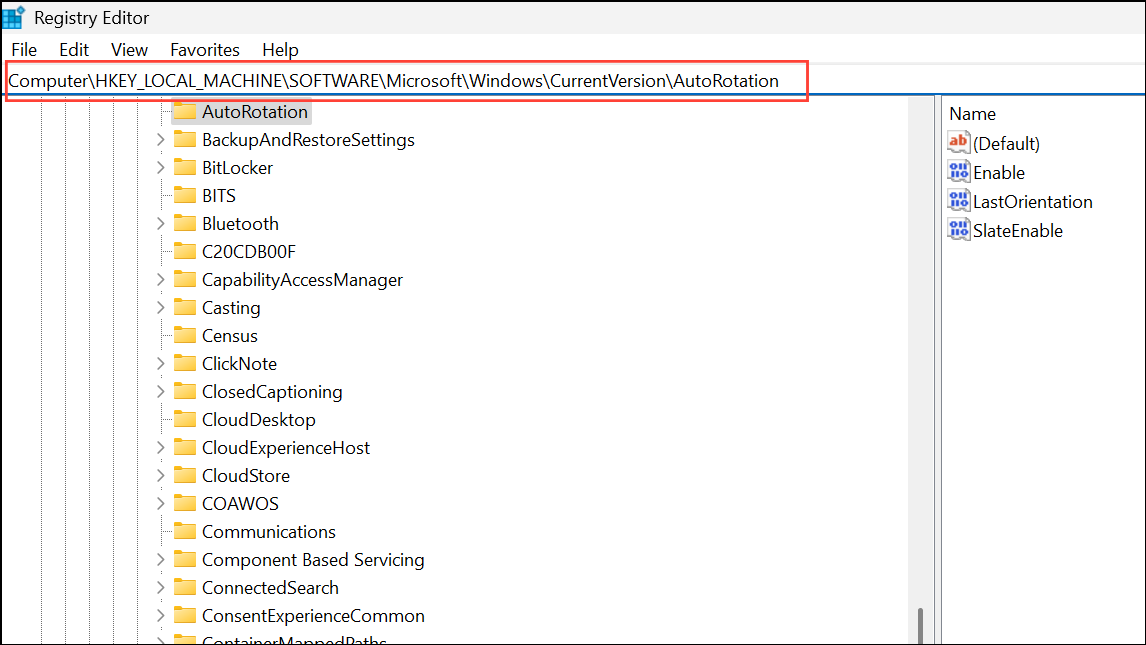Click the Registry Editor app icon

pos(14,18)
